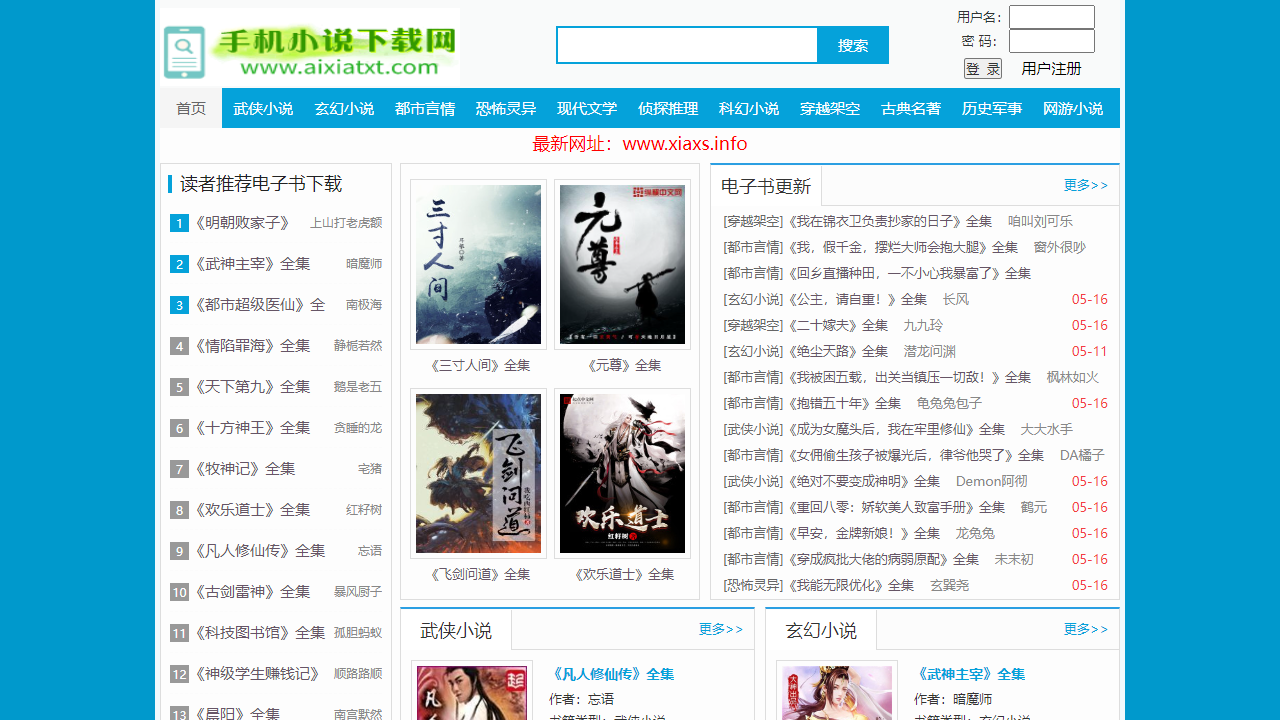Open 《我能无限优化》全集 update
The height and width of the screenshot is (720, 1280).
tap(851, 585)
